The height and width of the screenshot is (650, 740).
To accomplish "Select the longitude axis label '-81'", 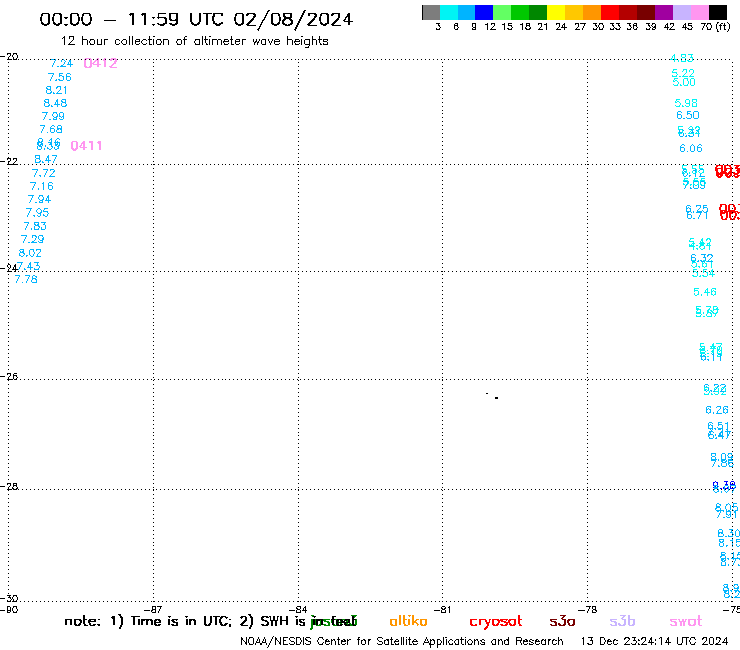I will [442, 610].
